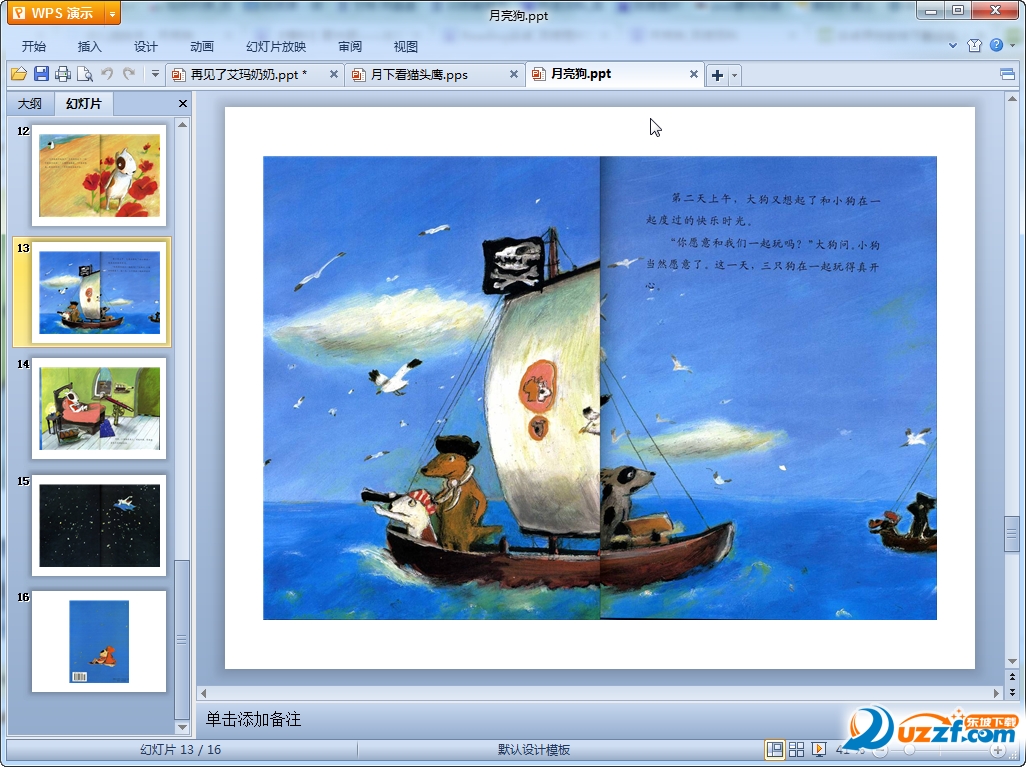Close the 再见了艾玛奶奶.ppt tab
The height and width of the screenshot is (767, 1026).
334,74
